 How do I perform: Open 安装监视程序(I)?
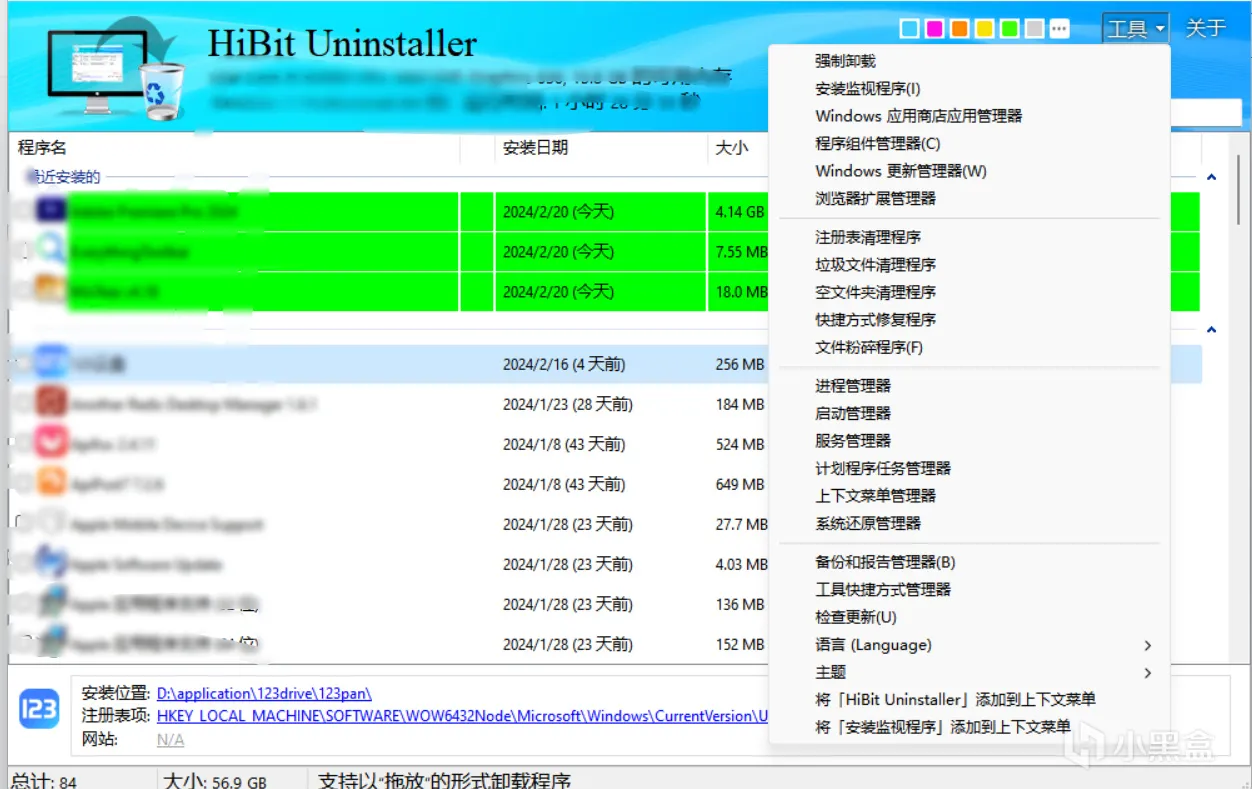868,89
